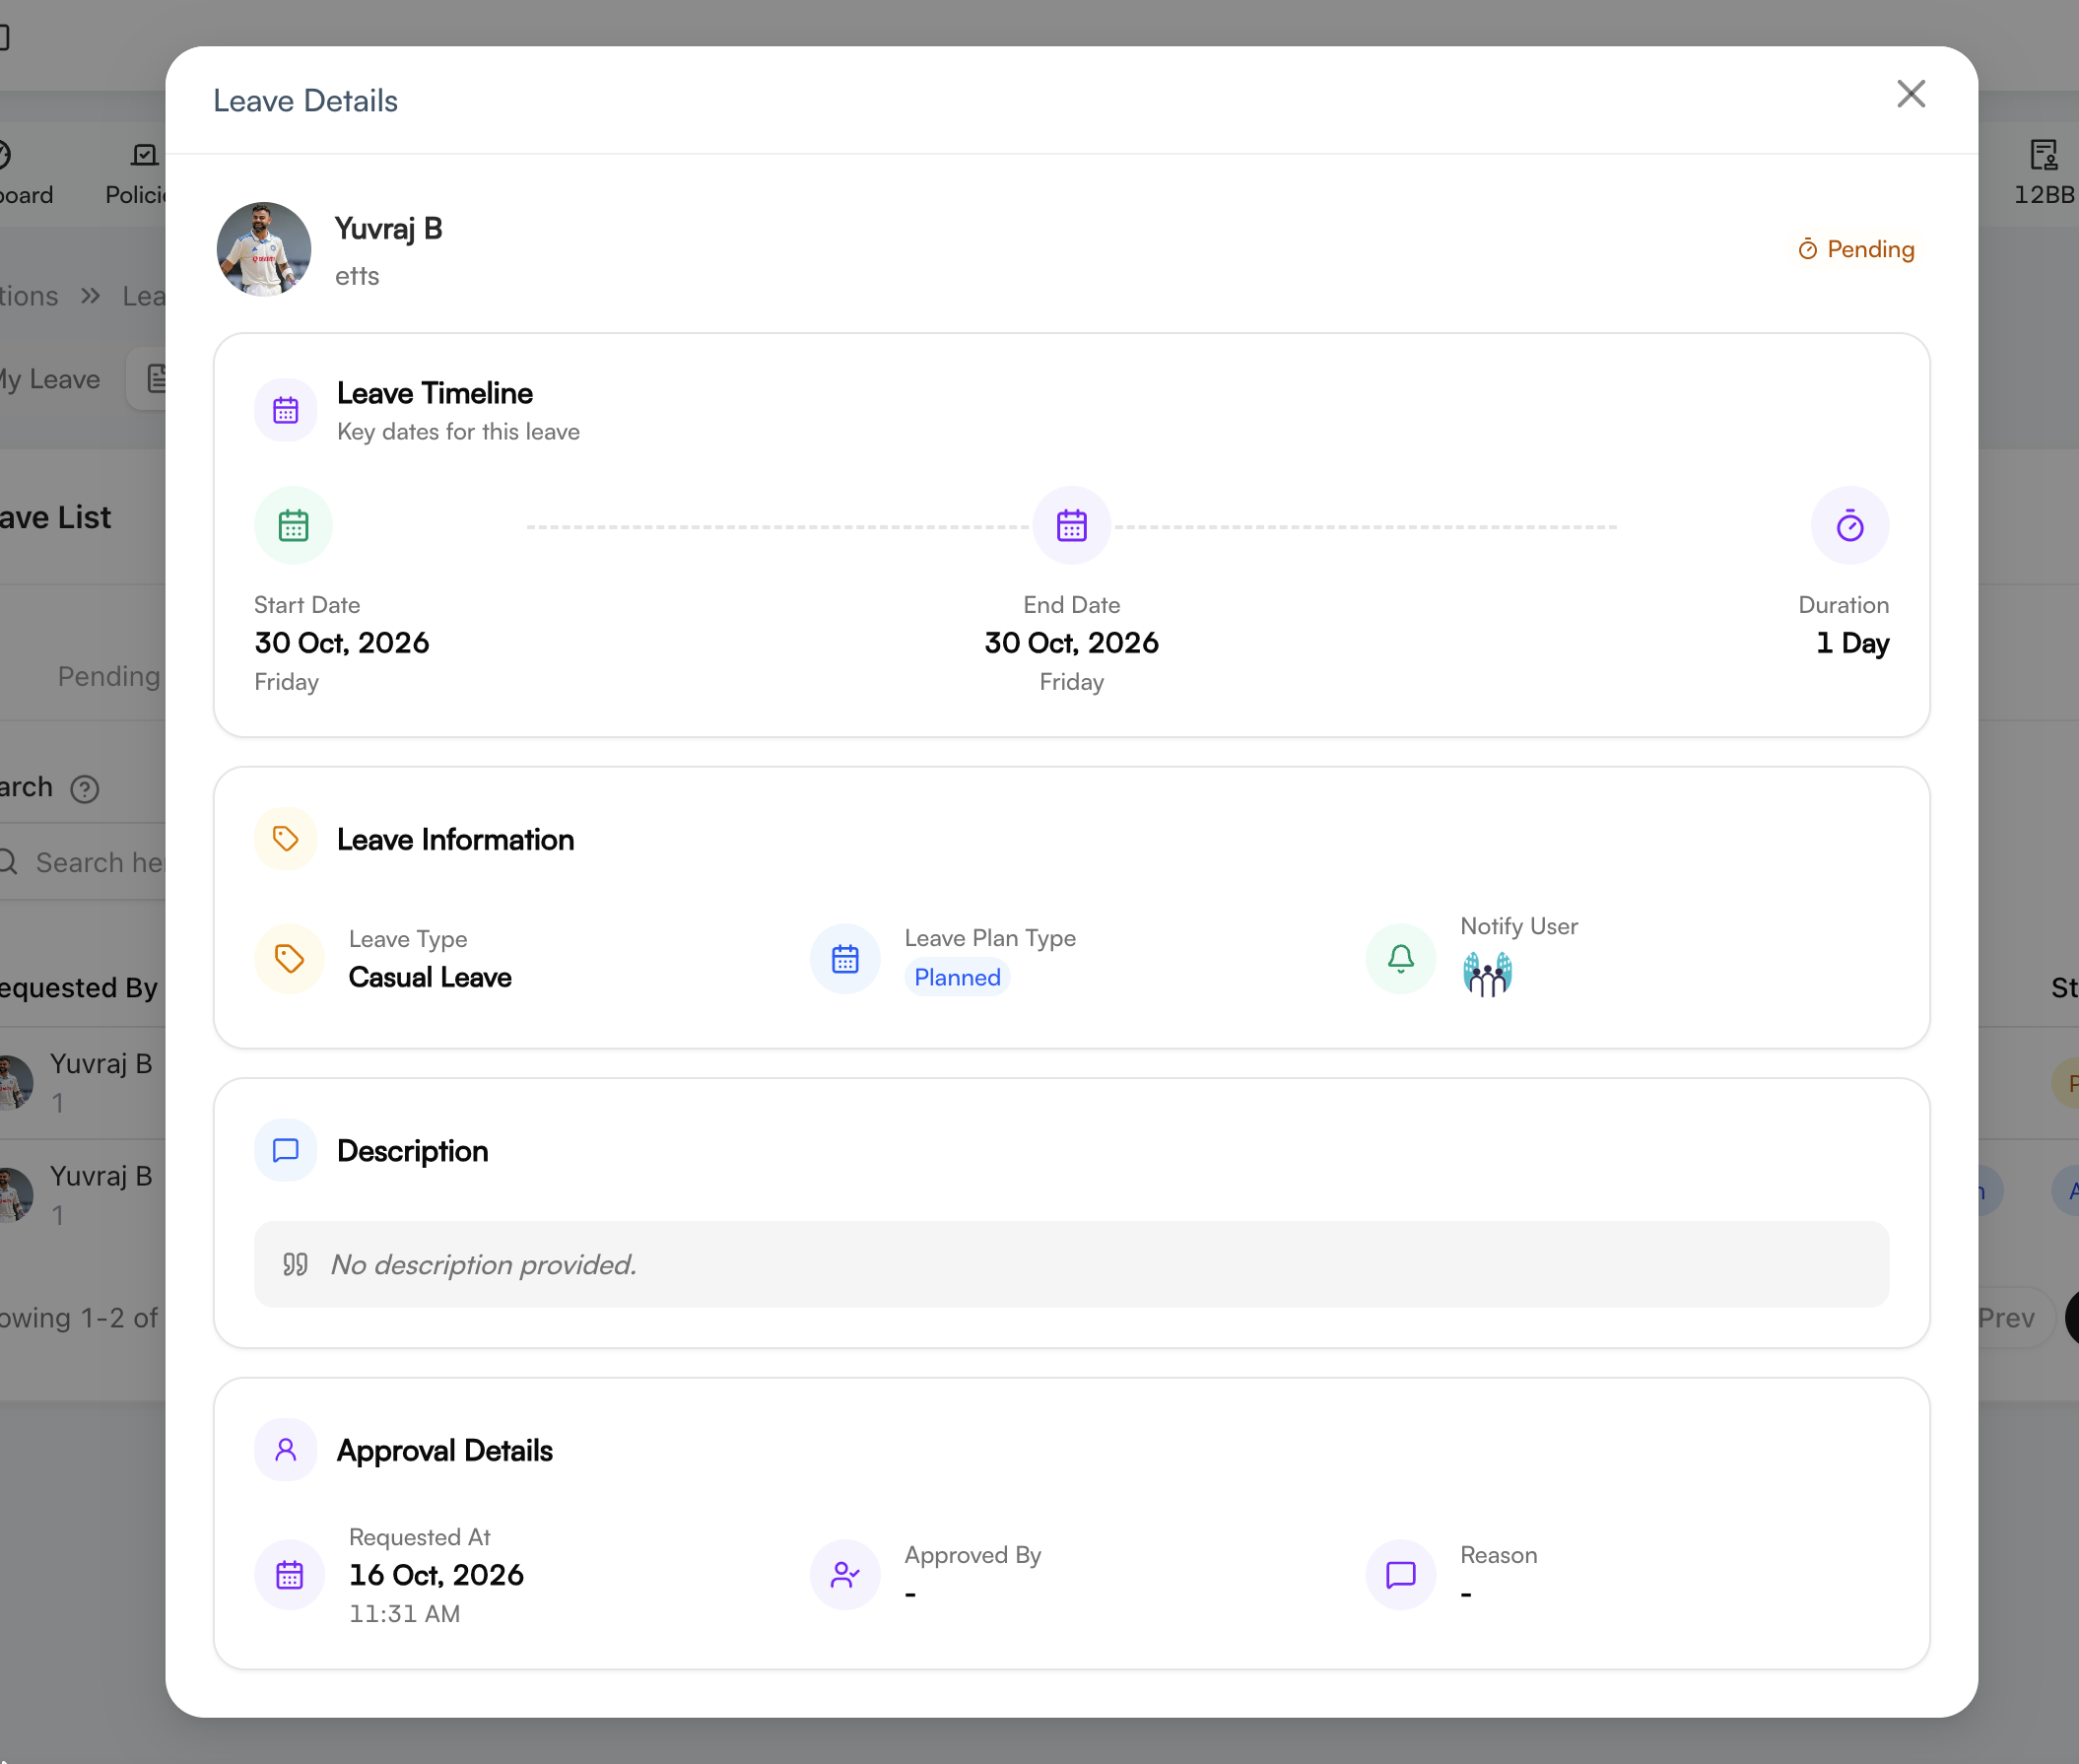Image resolution: width=2079 pixels, height=1764 pixels.
Task: Click first Yuvraj B row in background list
Action: coord(83,1082)
